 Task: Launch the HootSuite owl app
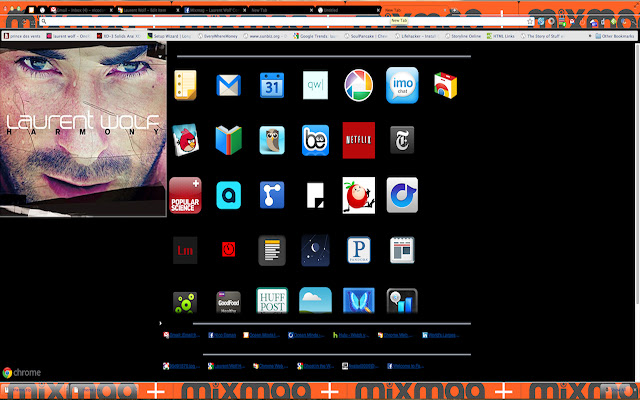(272, 140)
